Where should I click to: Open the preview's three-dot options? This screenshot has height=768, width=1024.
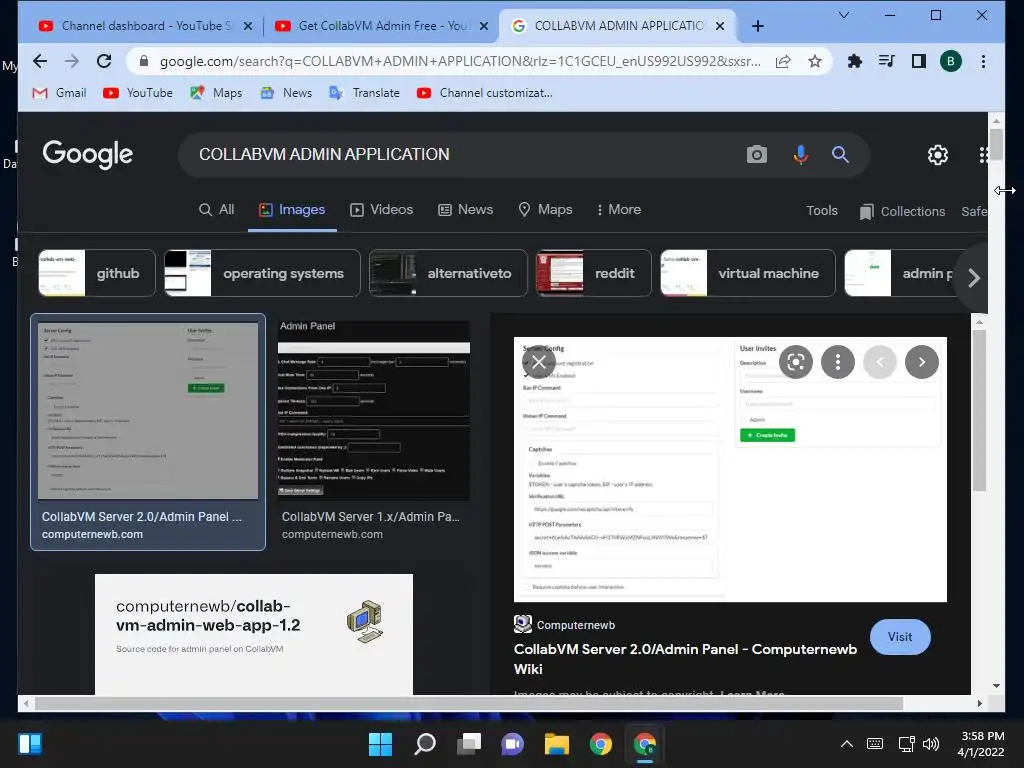838,362
